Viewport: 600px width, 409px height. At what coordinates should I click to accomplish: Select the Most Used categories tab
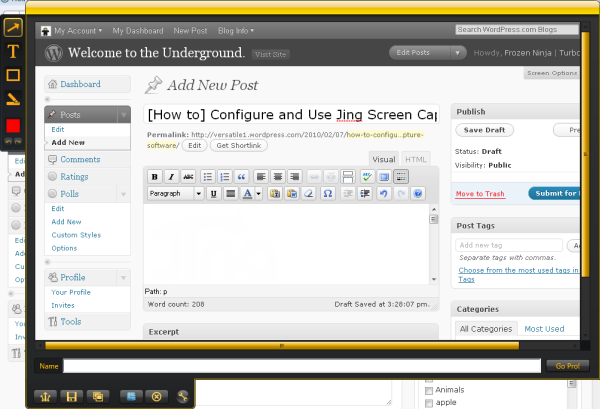pos(544,329)
